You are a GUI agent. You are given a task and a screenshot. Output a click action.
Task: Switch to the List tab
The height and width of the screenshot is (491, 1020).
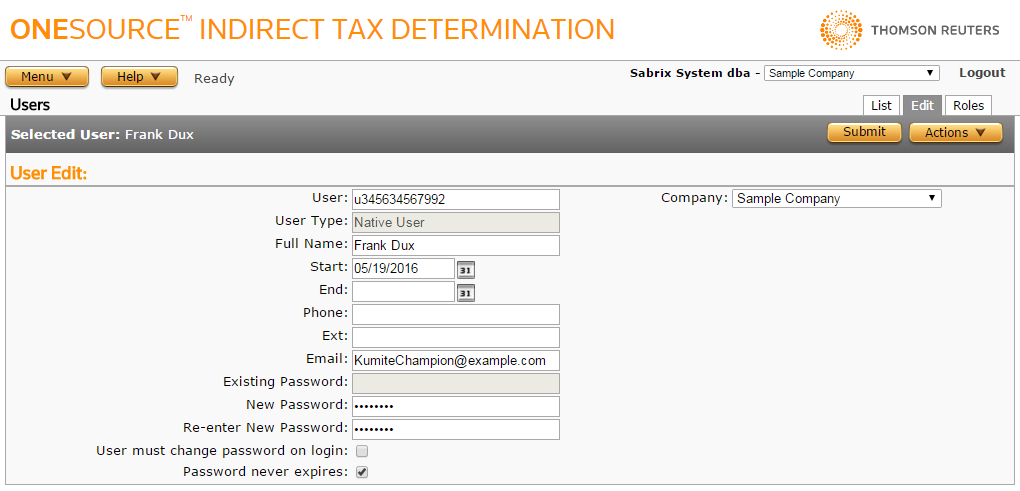coord(881,106)
